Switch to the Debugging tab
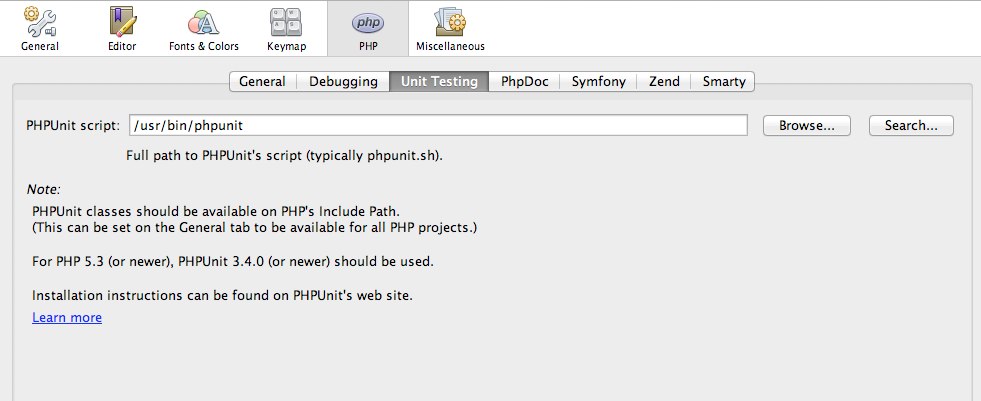 (x=342, y=82)
